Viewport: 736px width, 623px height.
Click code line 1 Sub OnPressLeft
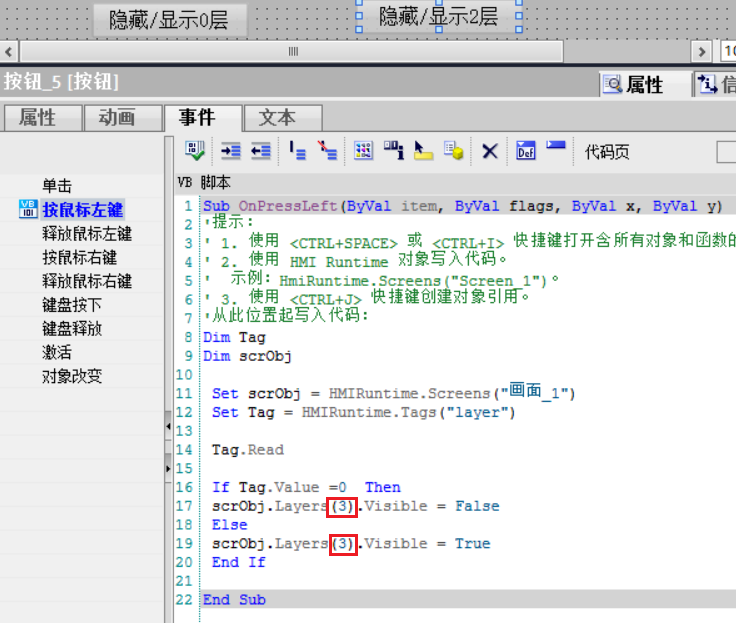coord(462,206)
